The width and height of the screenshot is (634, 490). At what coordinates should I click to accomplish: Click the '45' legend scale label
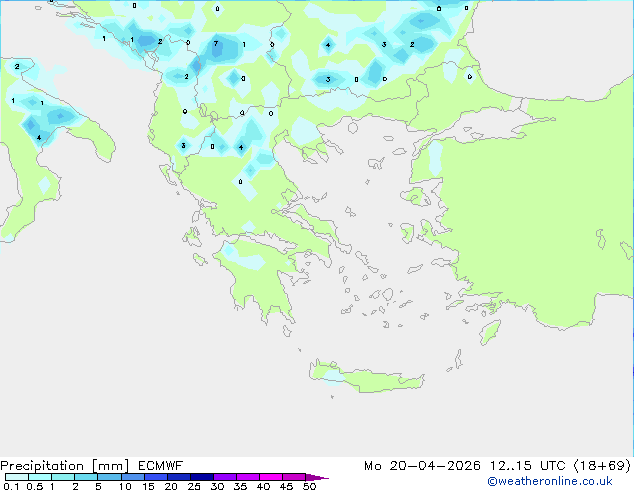286,486
